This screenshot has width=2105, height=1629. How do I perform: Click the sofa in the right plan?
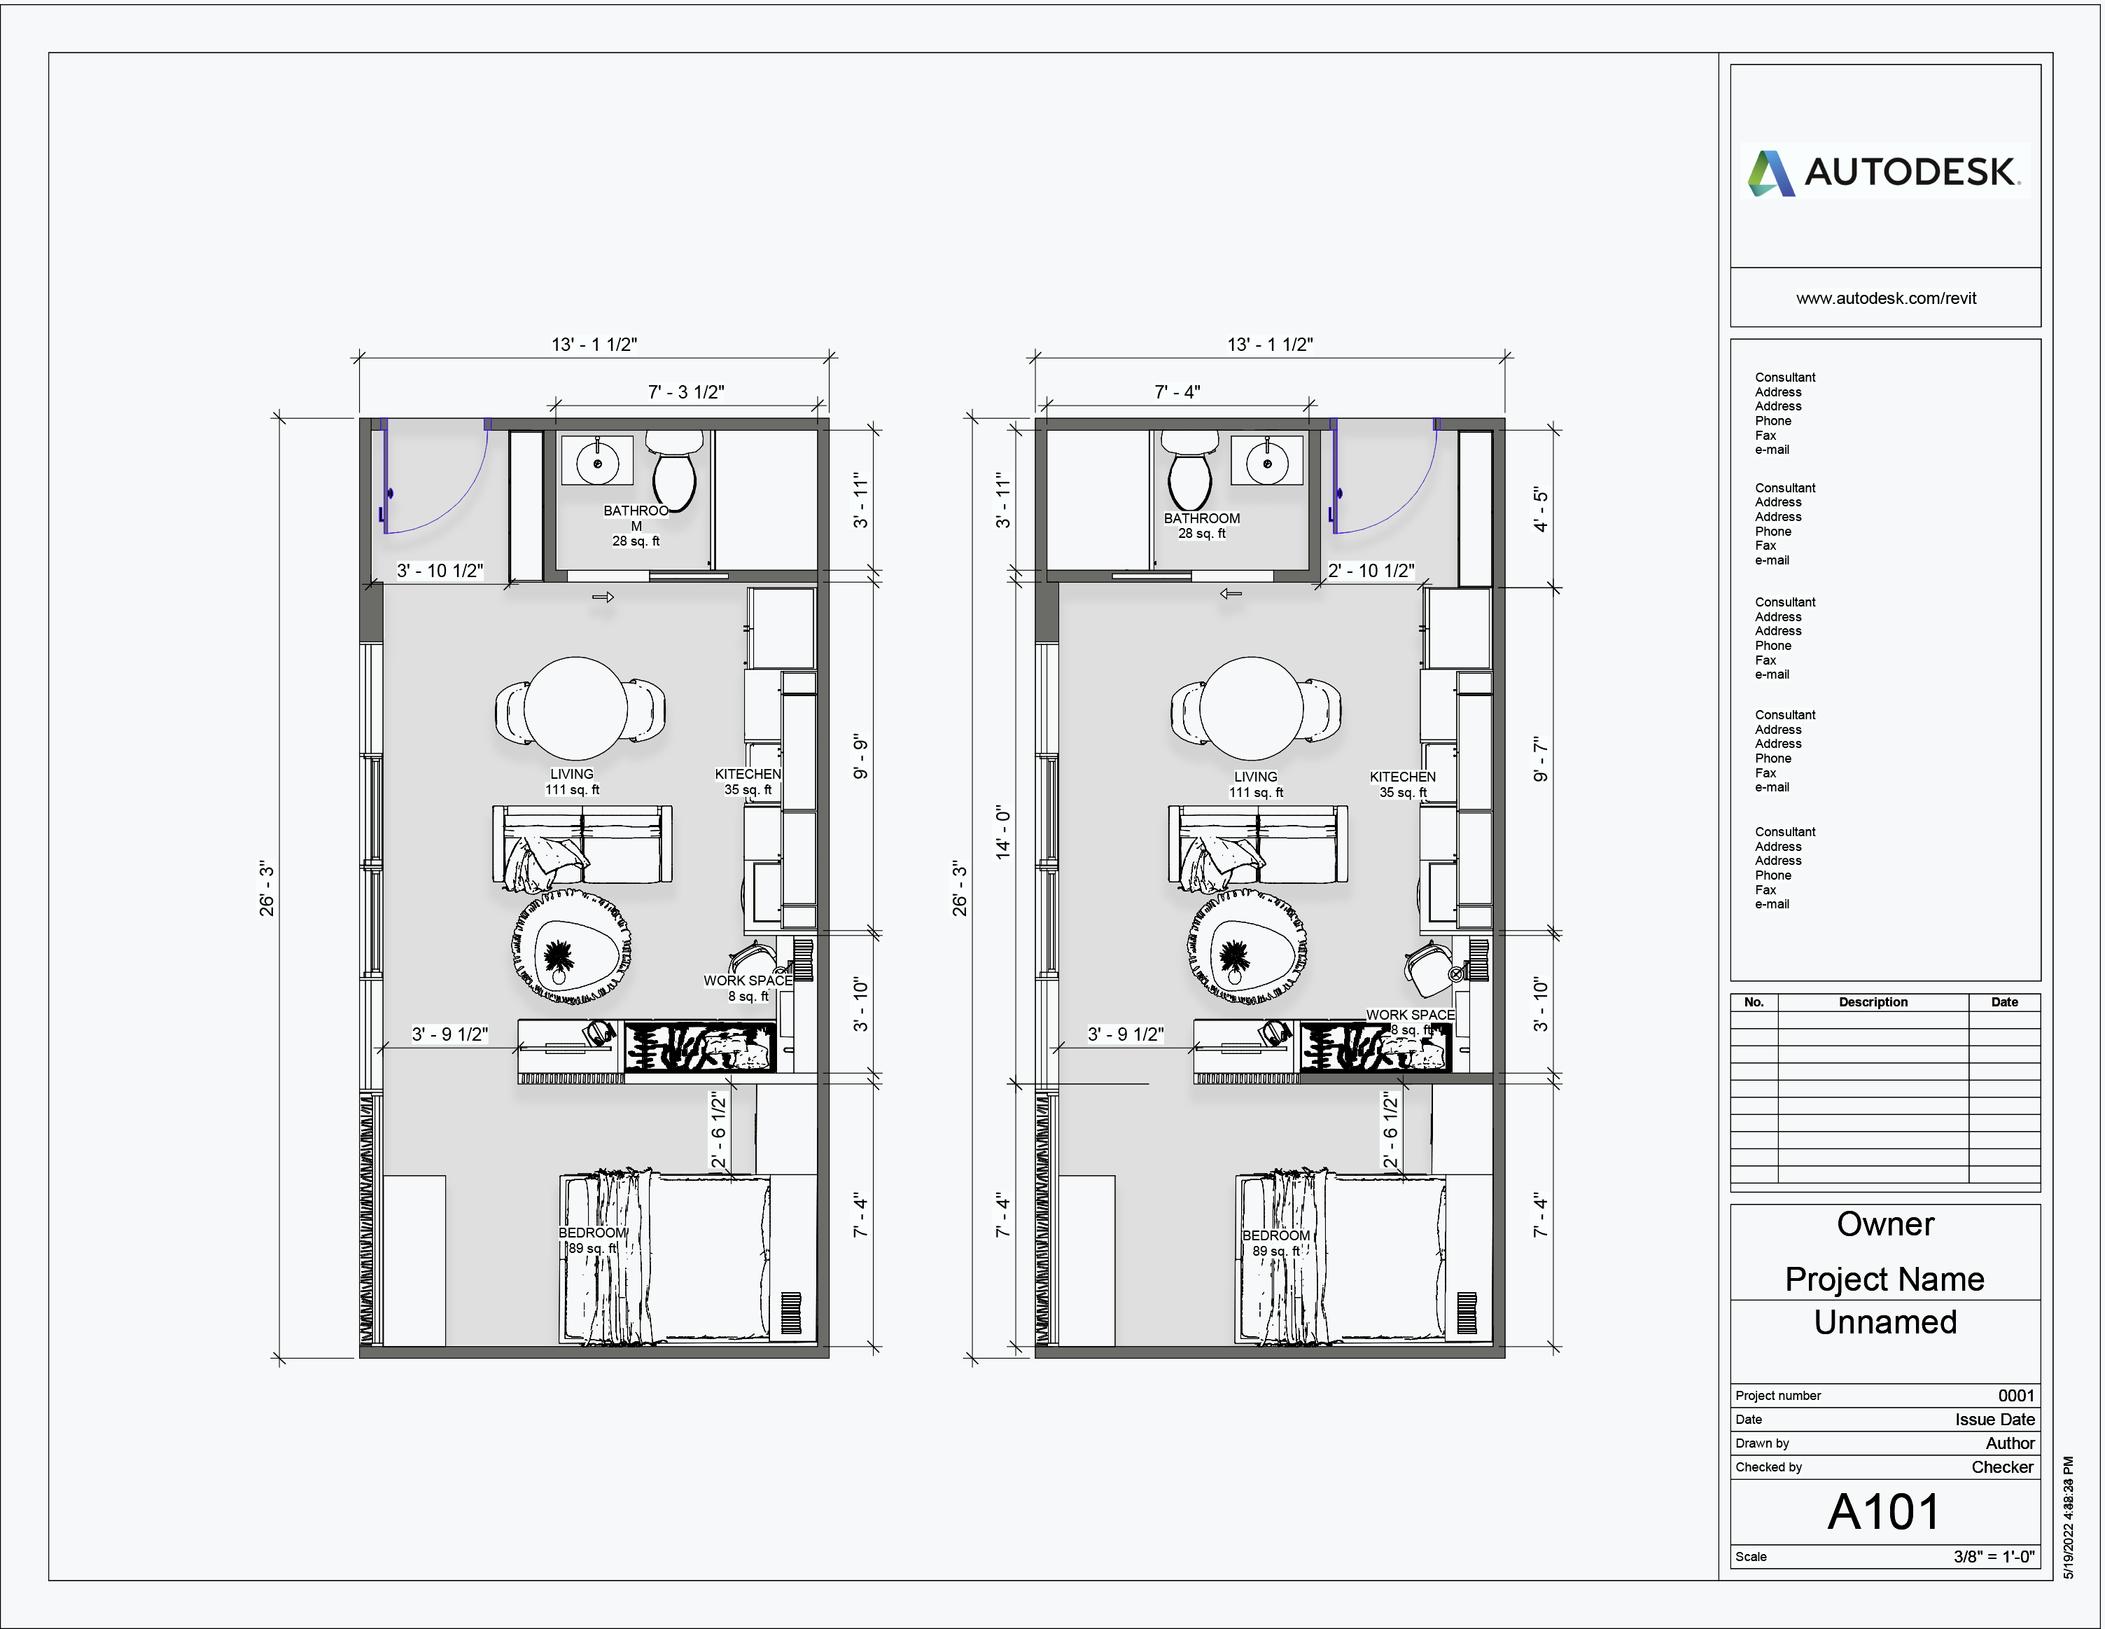[x=1256, y=845]
